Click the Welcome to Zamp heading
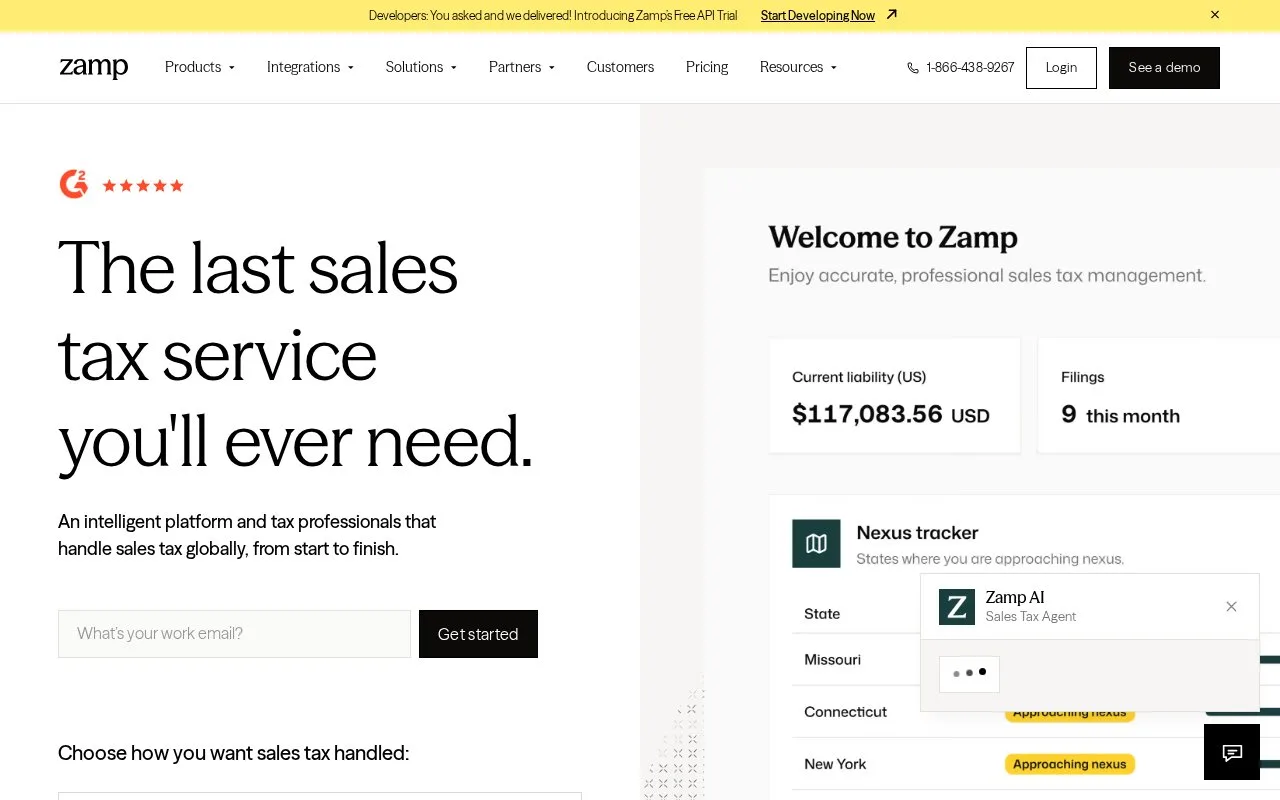This screenshot has width=1280, height=800. click(893, 237)
